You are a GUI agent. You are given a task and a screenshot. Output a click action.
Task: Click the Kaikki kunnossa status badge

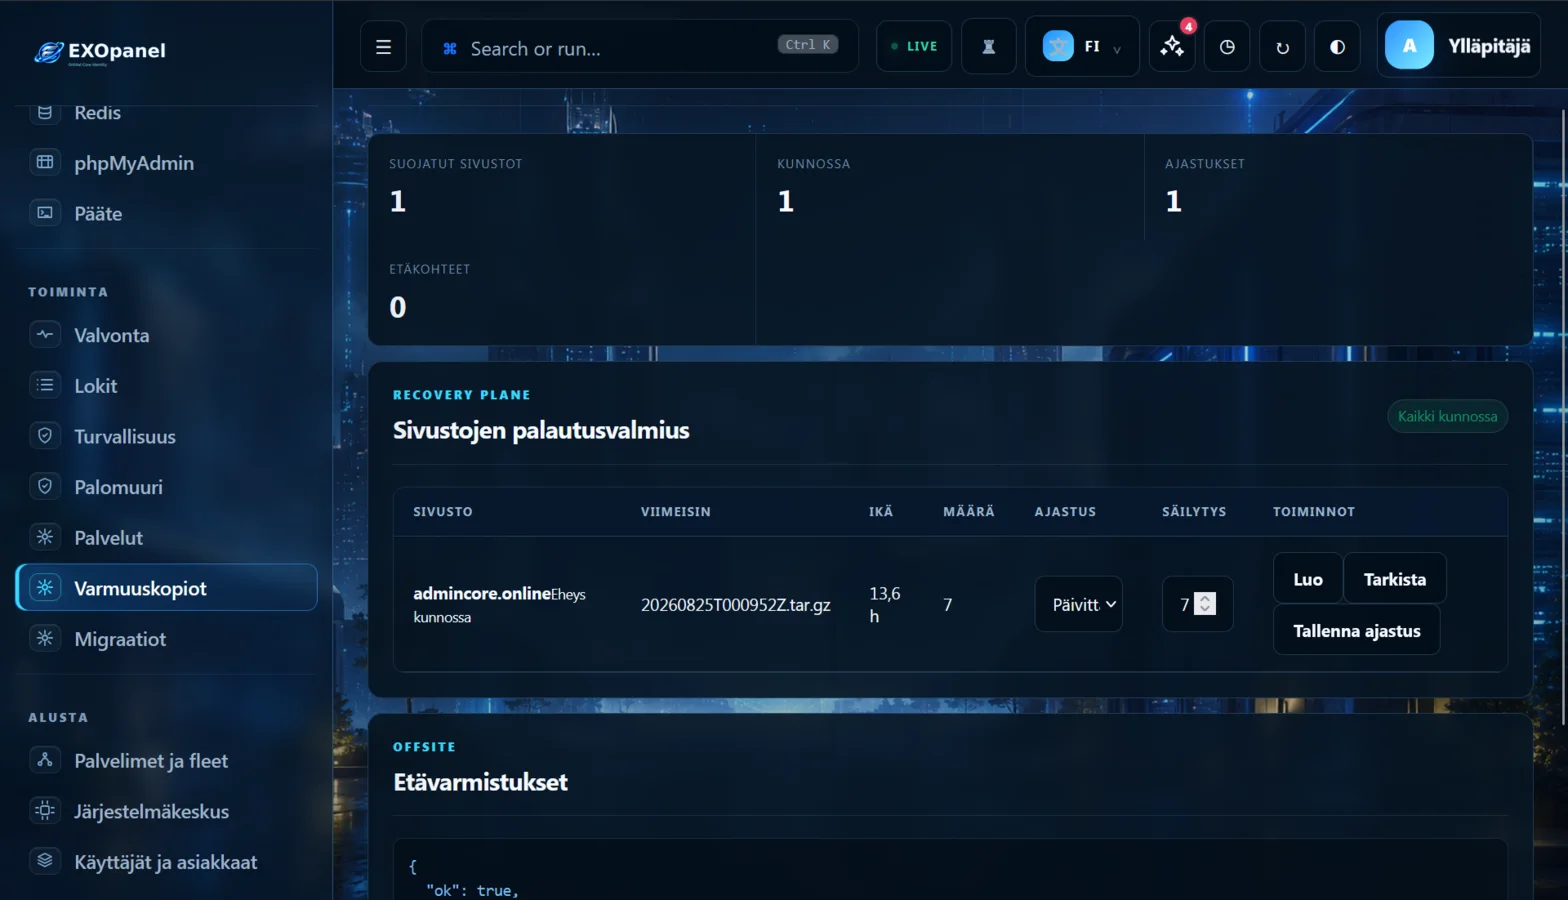(1447, 416)
